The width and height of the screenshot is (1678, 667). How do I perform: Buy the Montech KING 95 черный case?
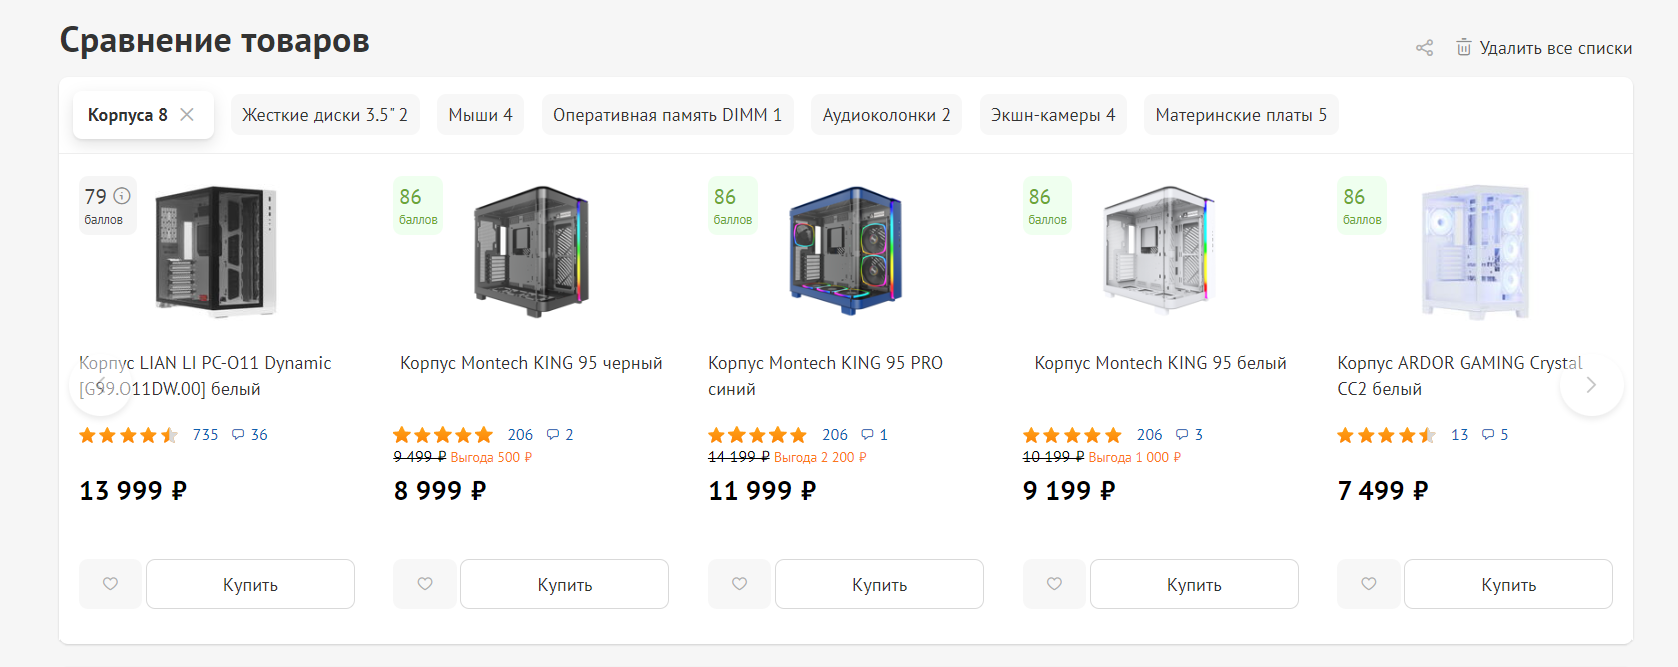(564, 584)
